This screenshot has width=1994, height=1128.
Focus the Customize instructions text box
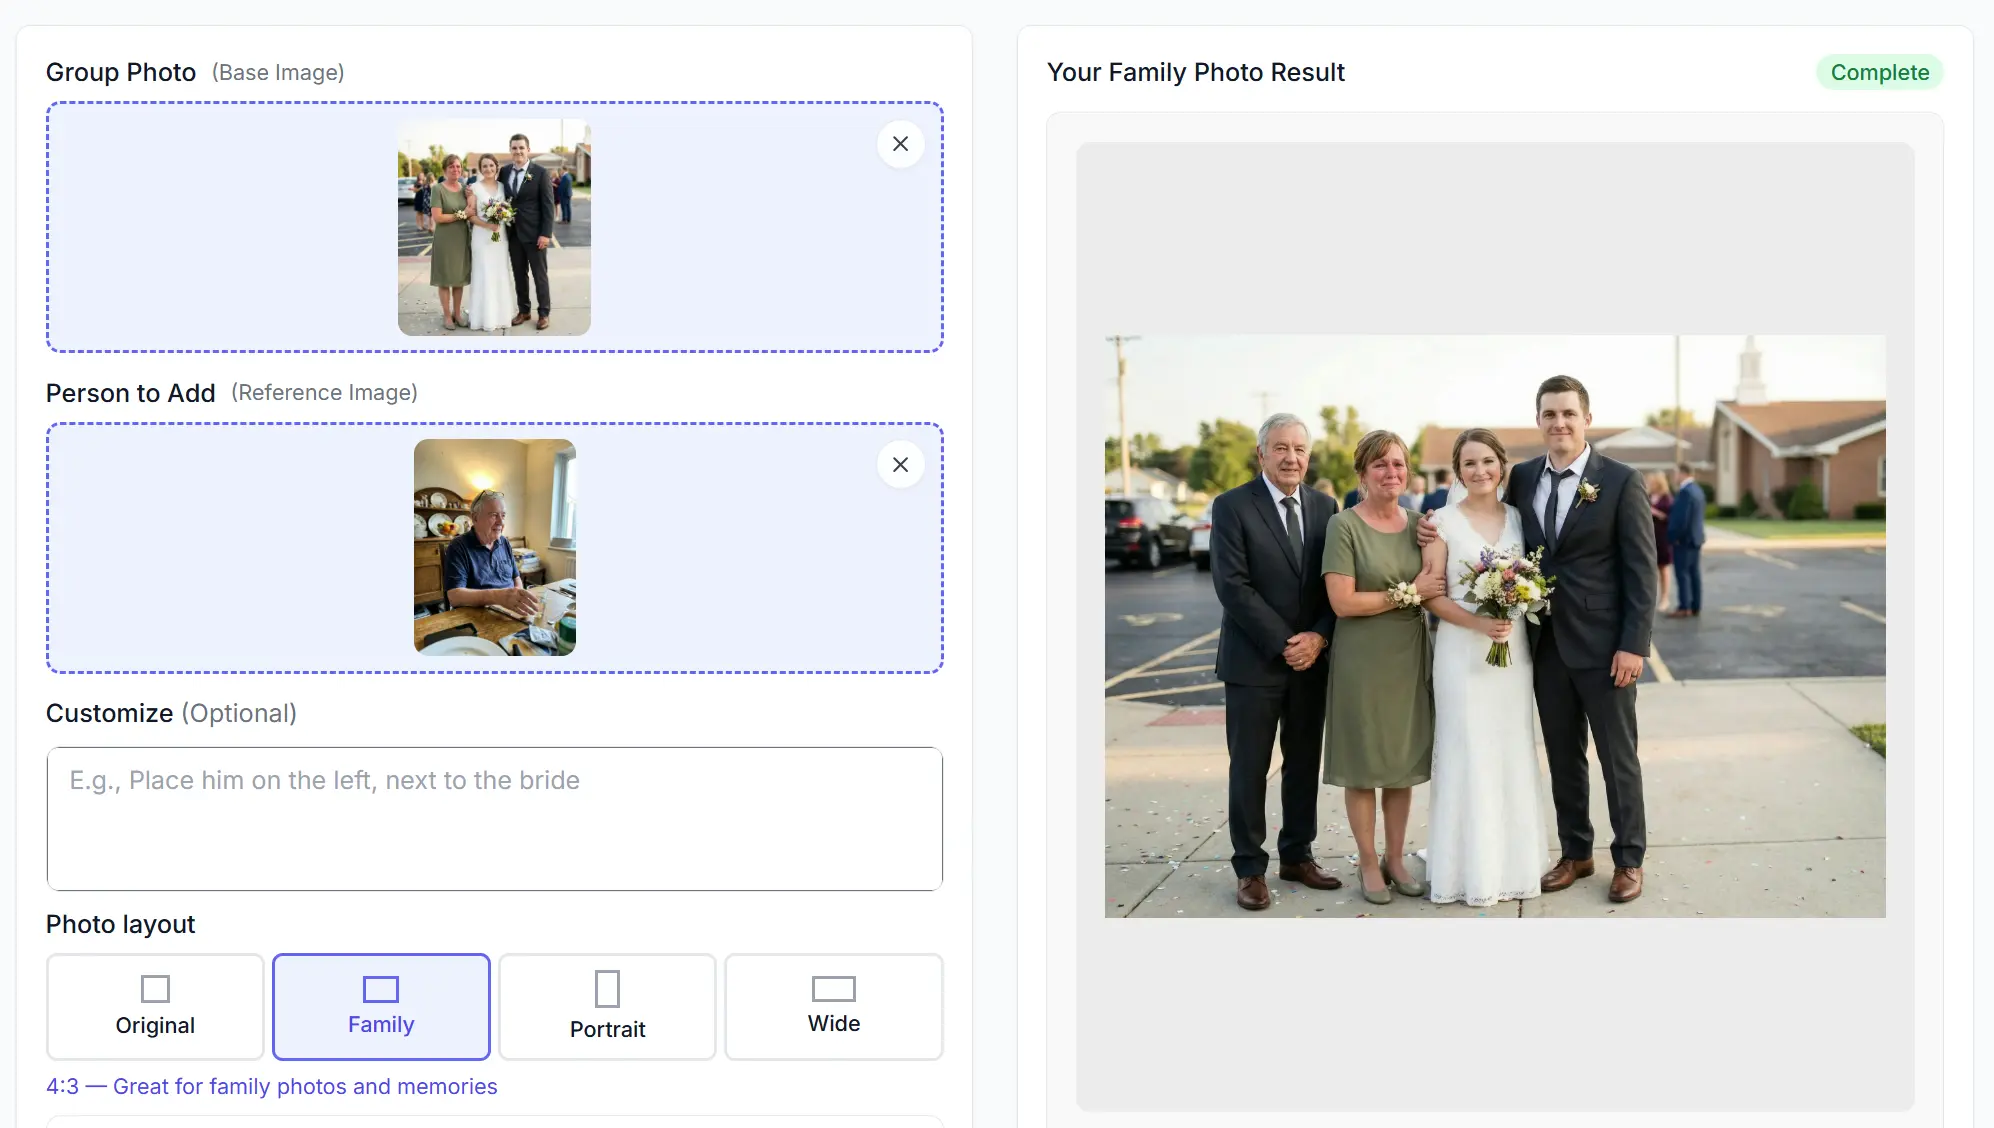coord(494,818)
